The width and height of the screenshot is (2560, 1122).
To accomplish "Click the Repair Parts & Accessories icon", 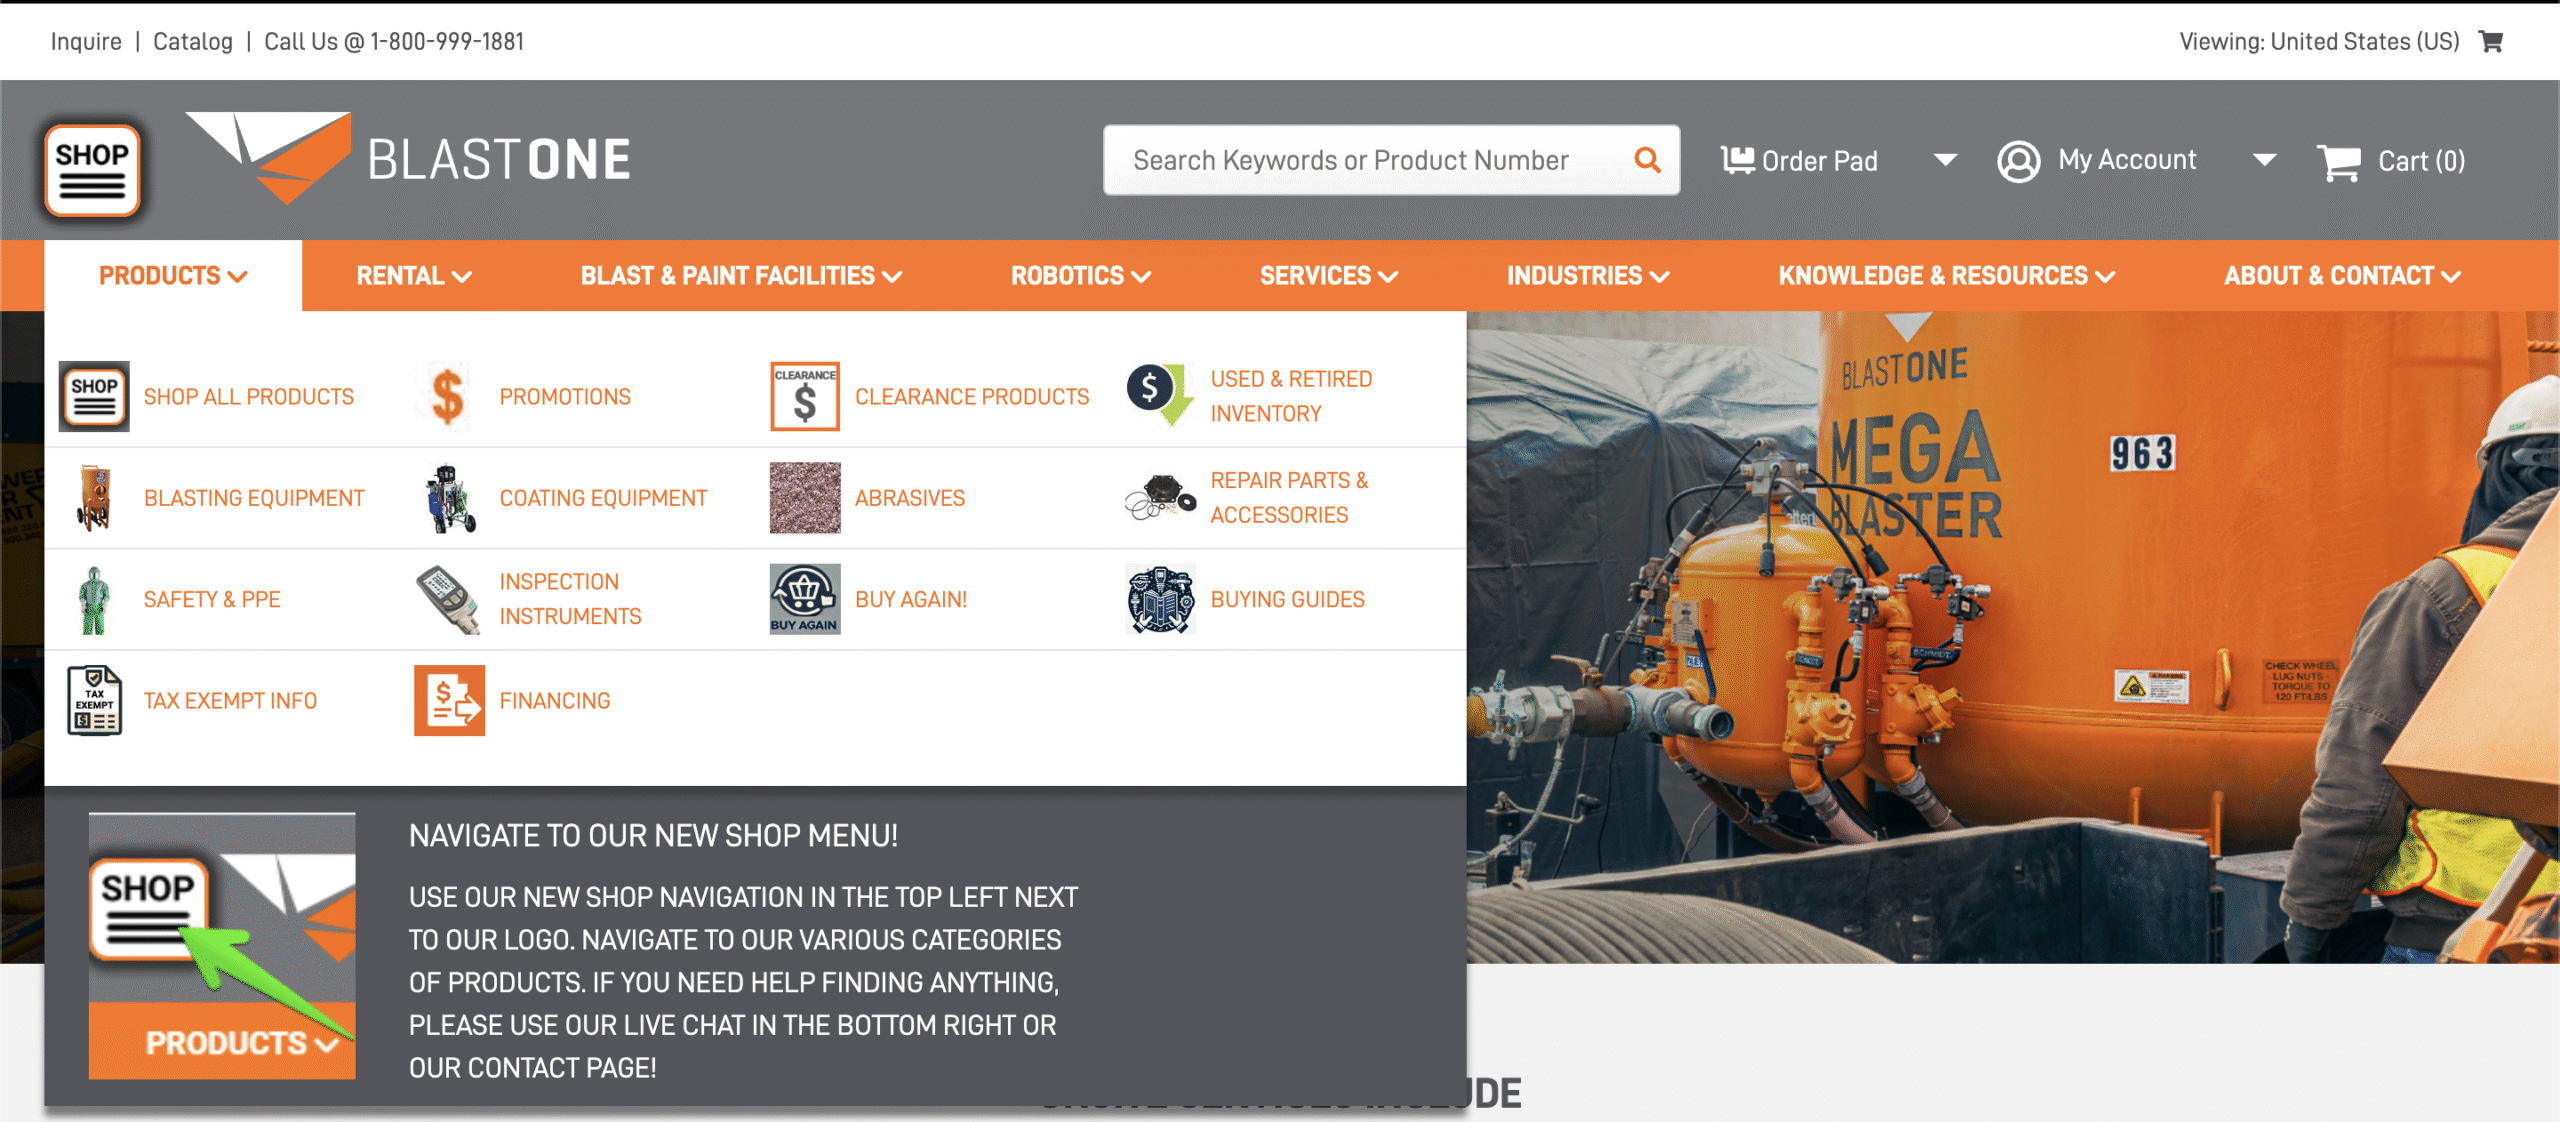I will [1160, 497].
